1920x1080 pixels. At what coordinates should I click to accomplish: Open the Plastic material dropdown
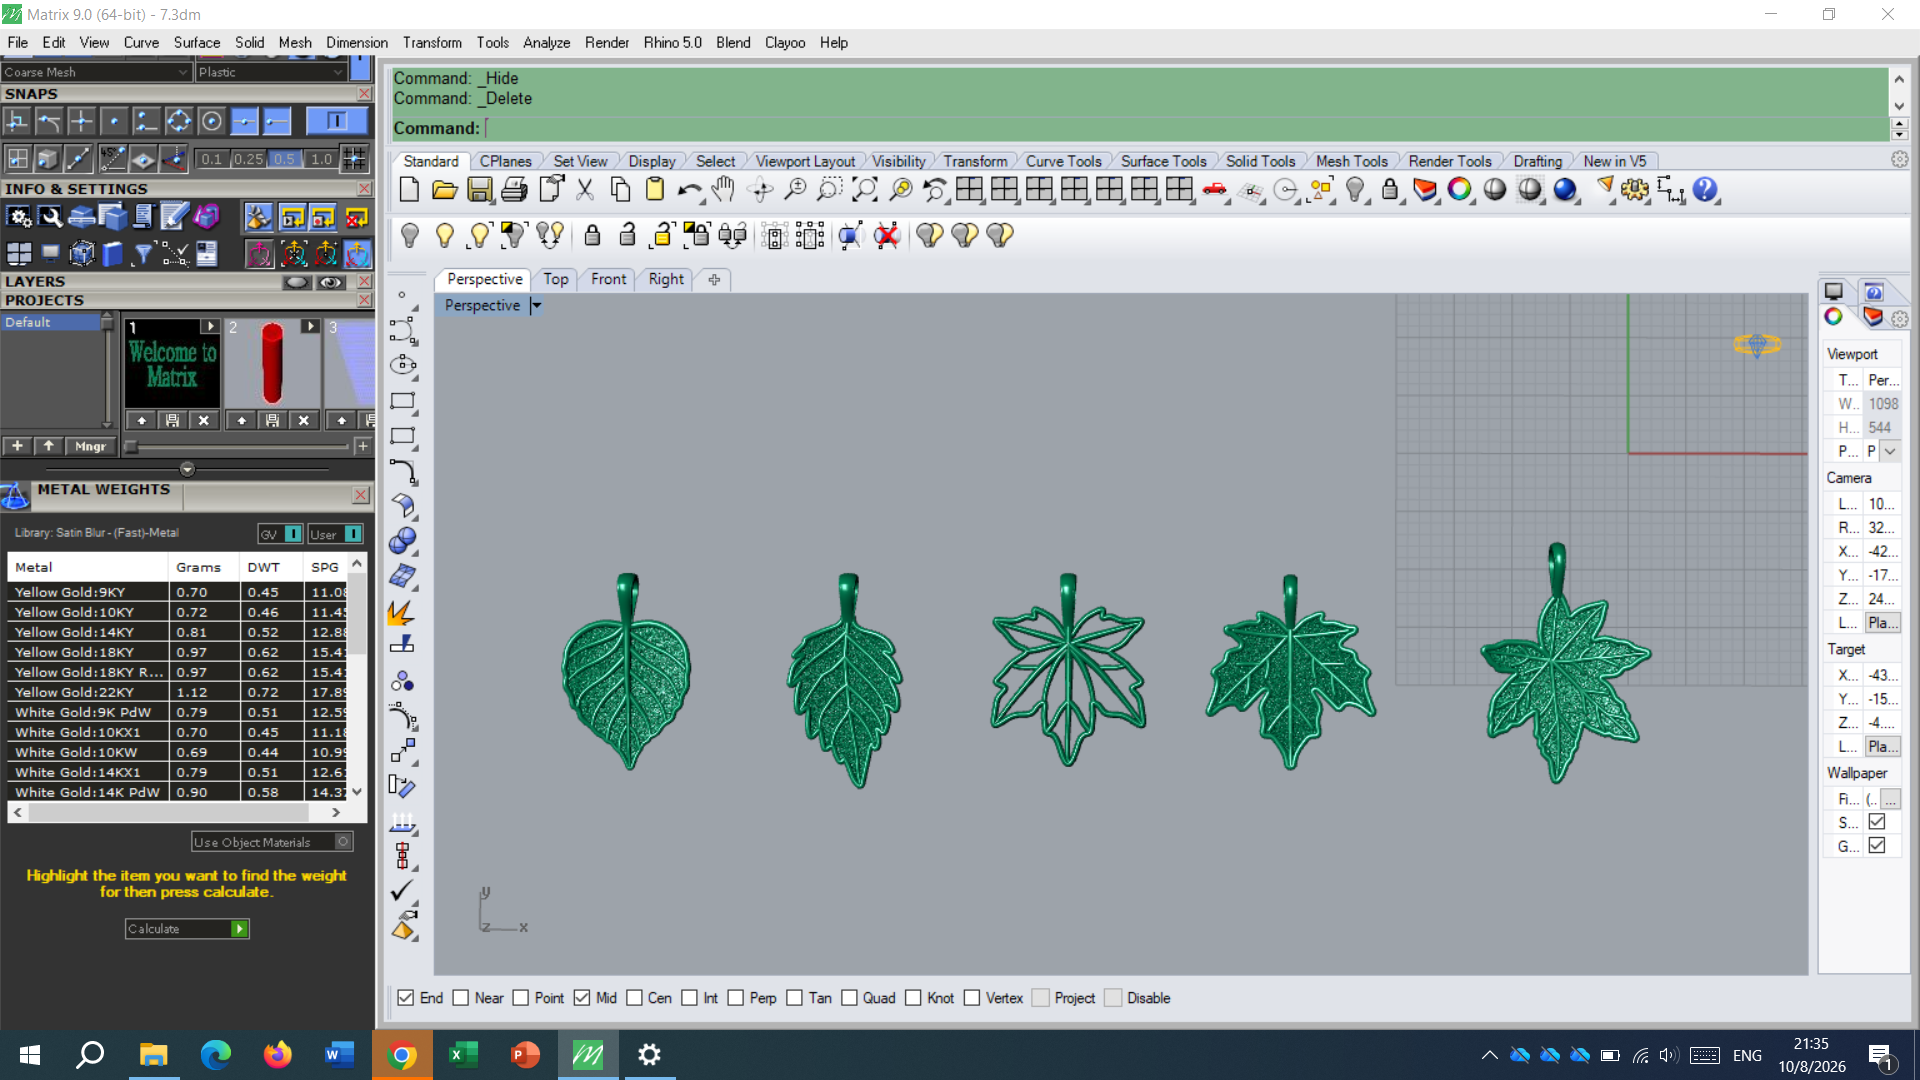coord(270,72)
